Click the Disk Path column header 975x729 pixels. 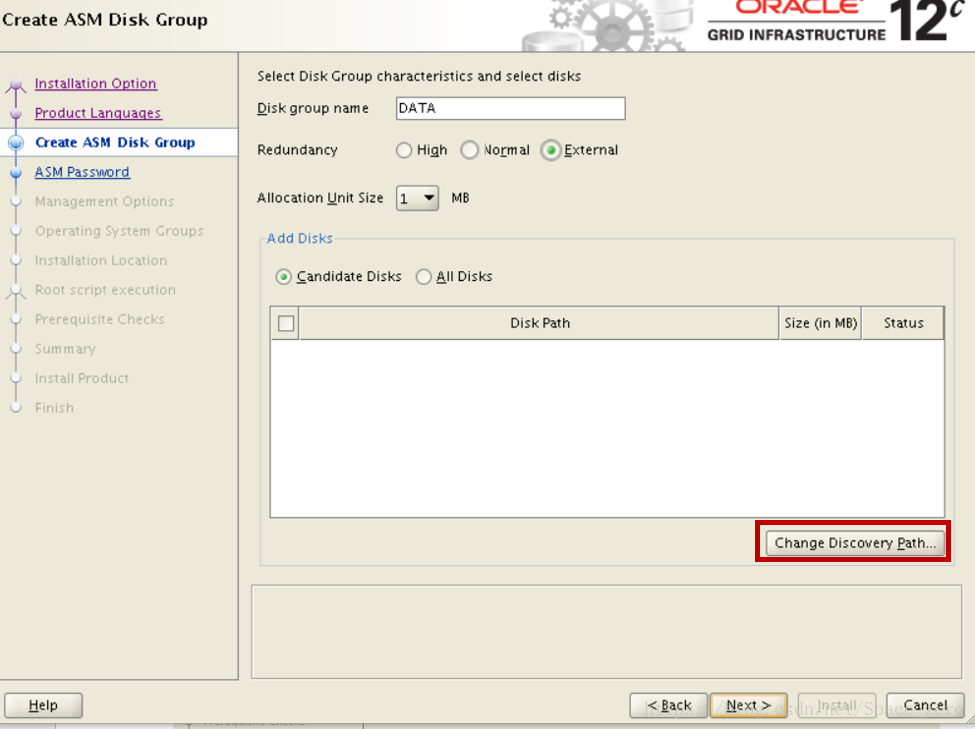(x=539, y=323)
